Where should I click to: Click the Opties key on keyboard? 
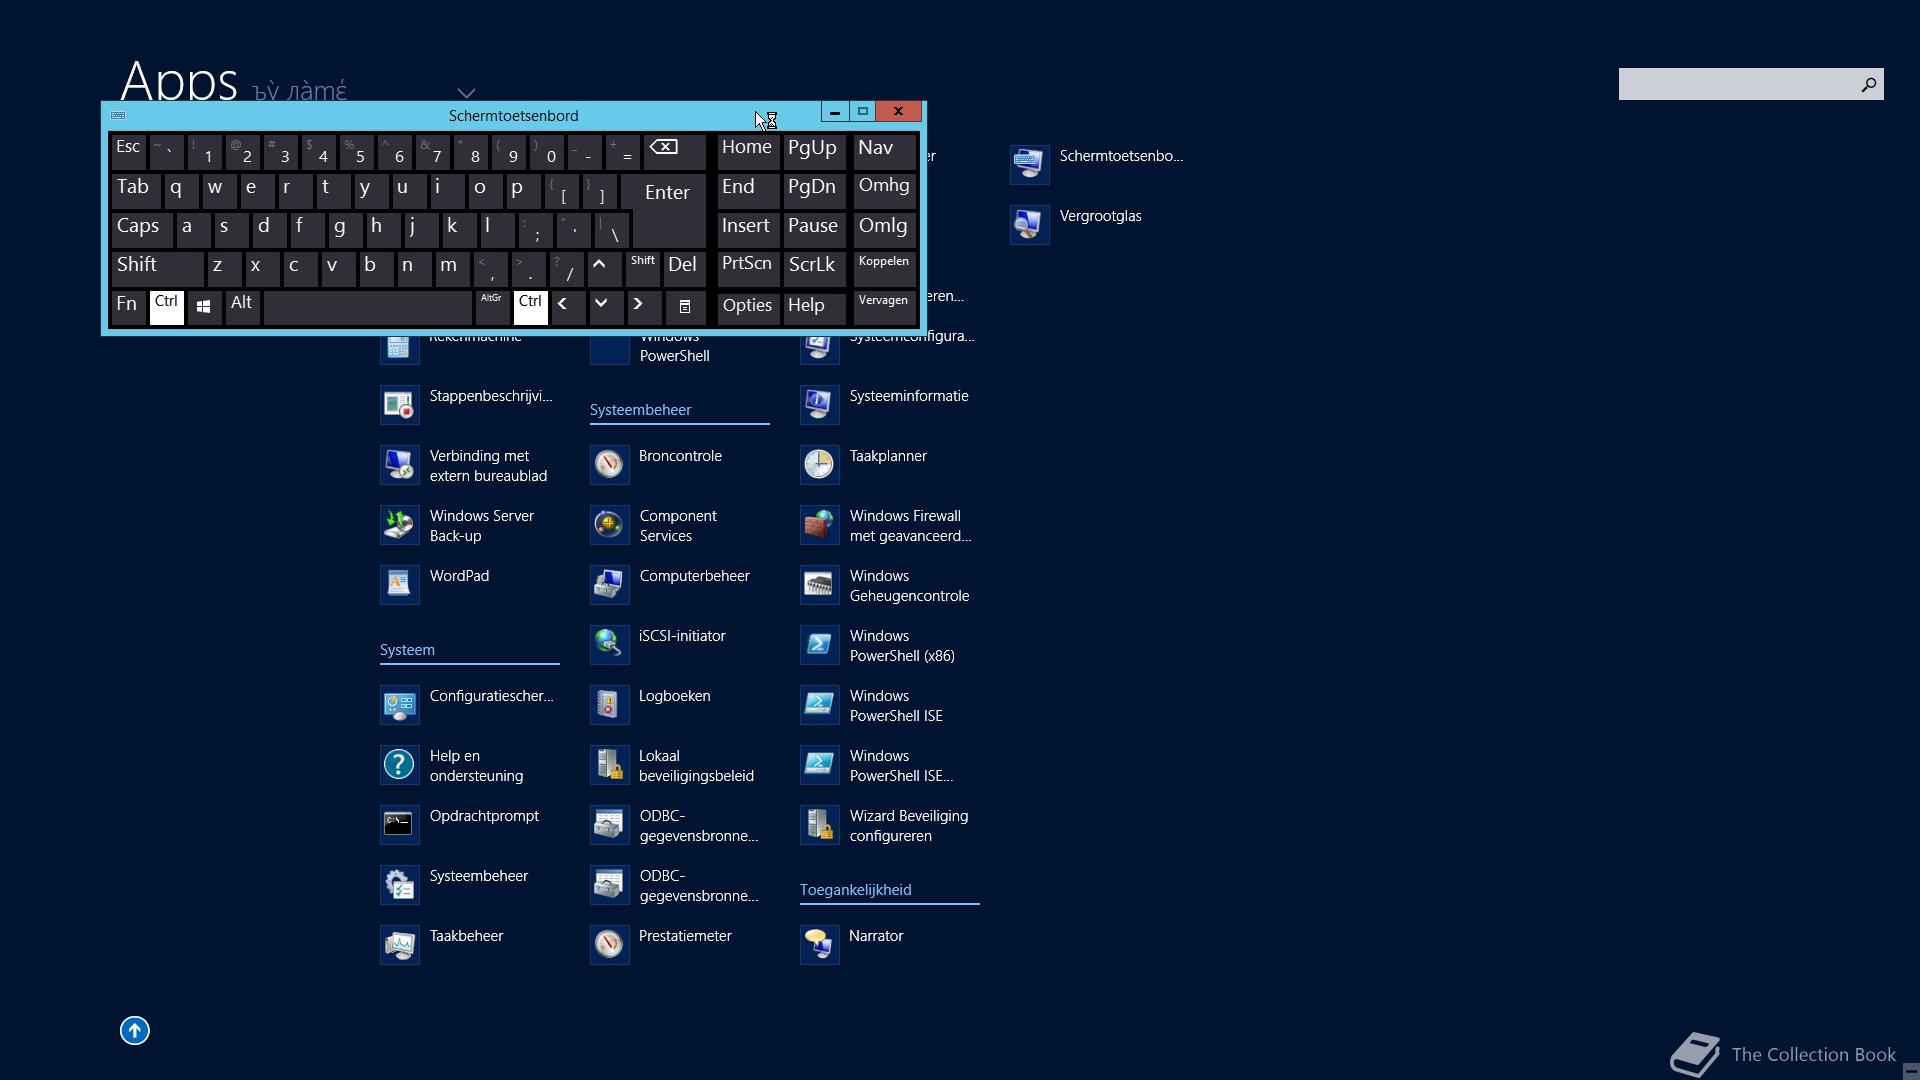coord(748,307)
